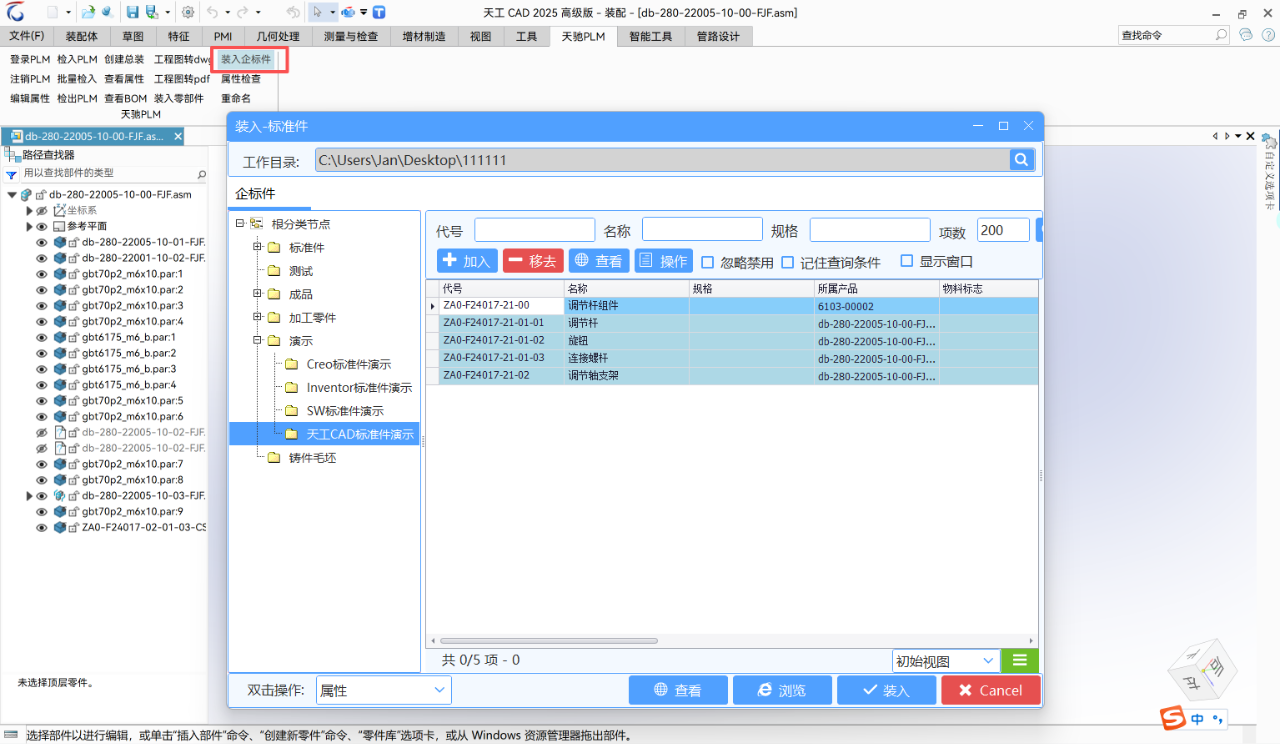Viewport: 1280px width, 744px height.
Task: Click the red 移去 button
Action: pyautogui.click(x=533, y=261)
